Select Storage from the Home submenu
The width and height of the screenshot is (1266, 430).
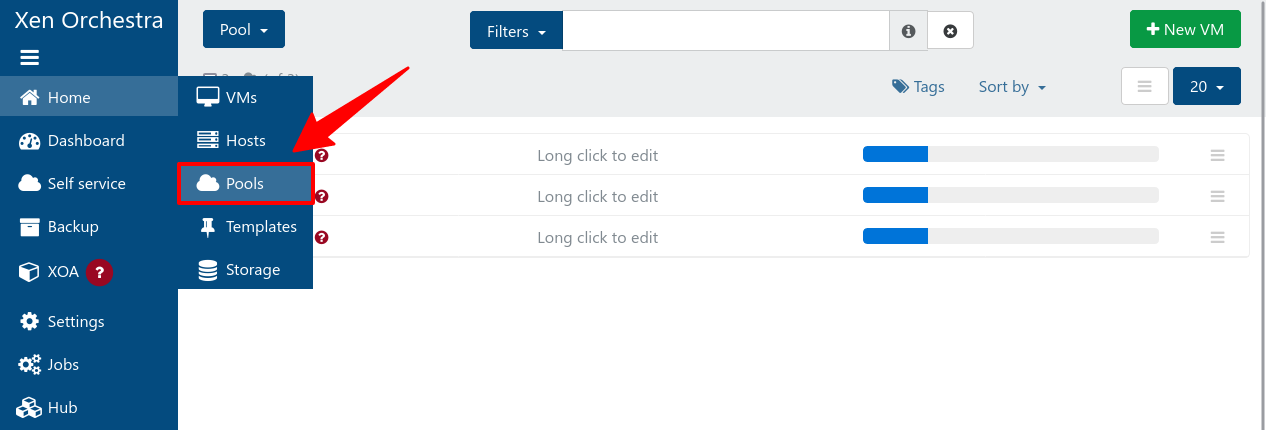(252, 269)
